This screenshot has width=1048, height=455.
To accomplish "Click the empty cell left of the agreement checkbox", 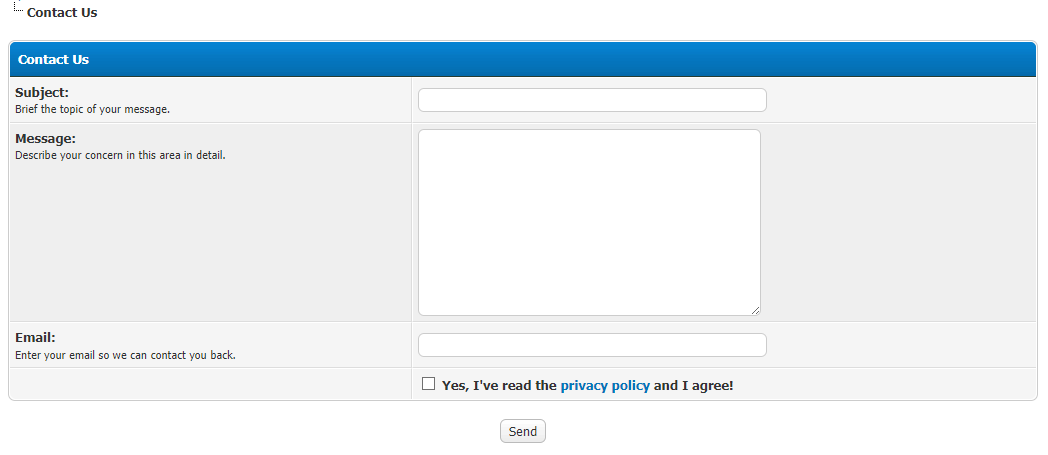I will coord(210,385).
